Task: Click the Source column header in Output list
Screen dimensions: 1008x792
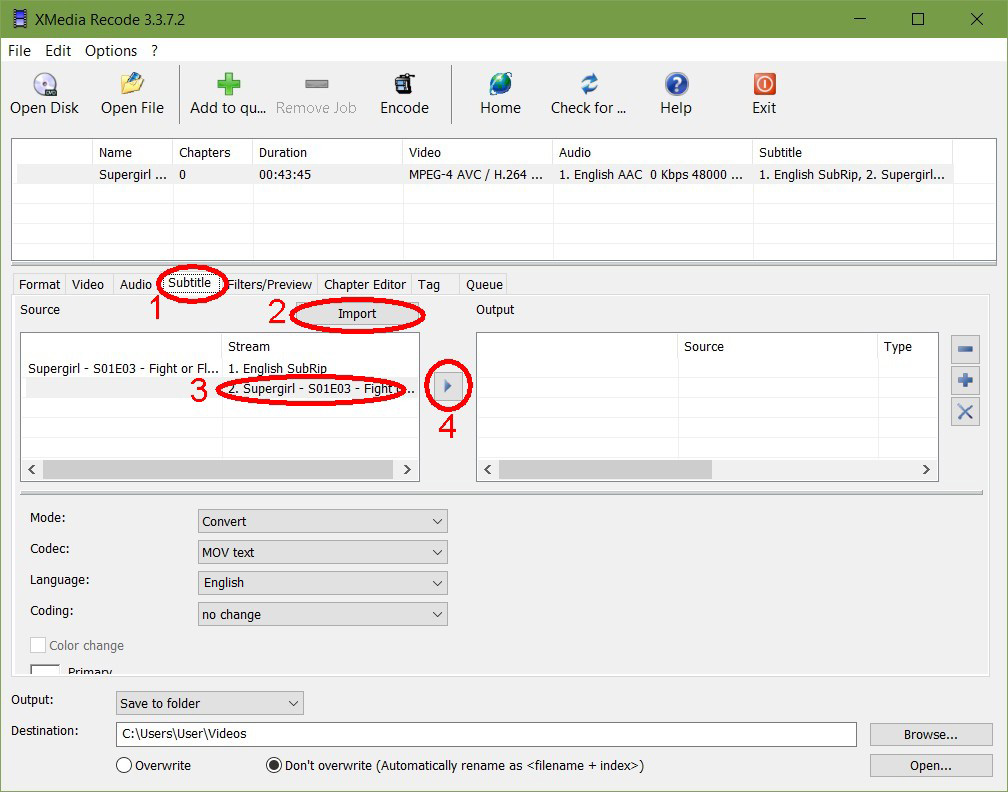Action: (x=777, y=346)
